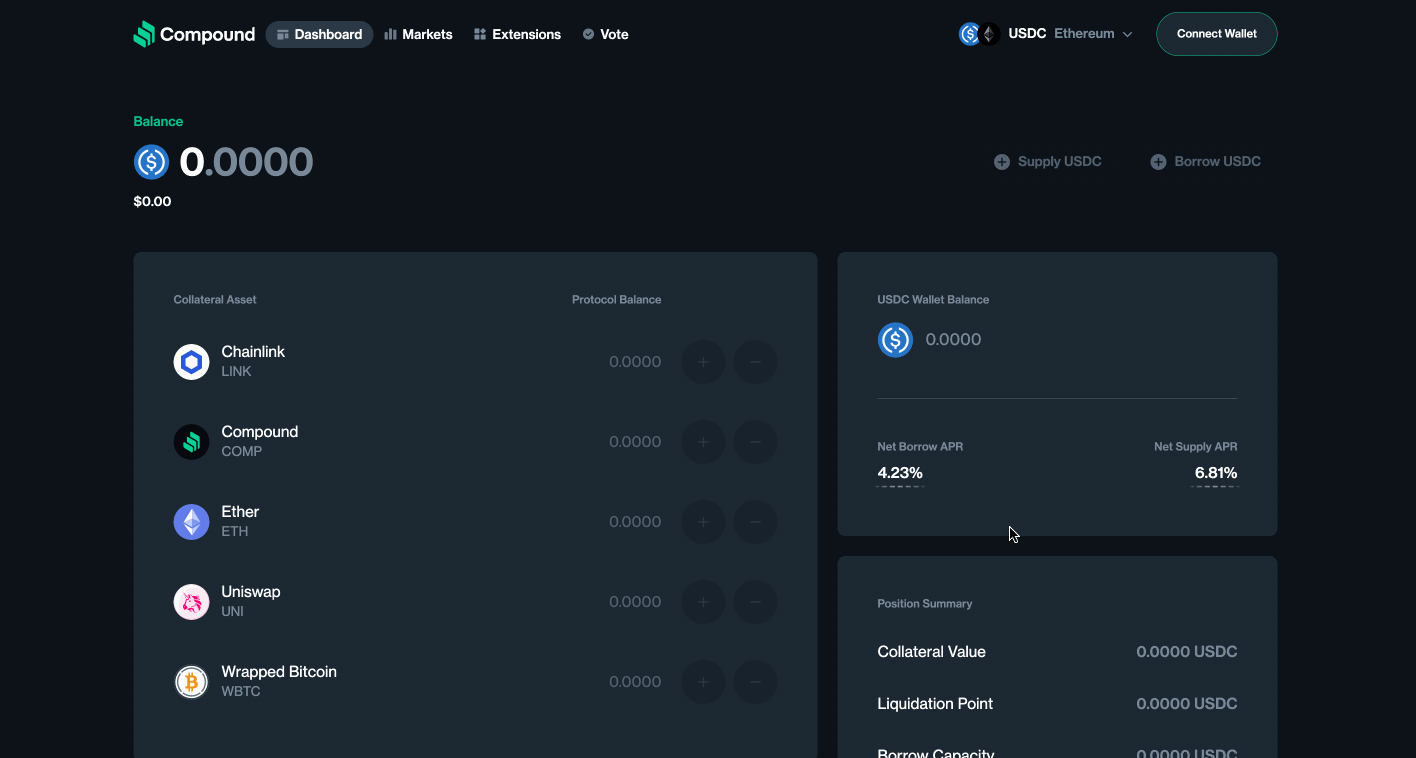This screenshot has width=1416, height=758.
Task: Open the Ethereum network selector dropdown
Action: pyautogui.click(x=1093, y=33)
